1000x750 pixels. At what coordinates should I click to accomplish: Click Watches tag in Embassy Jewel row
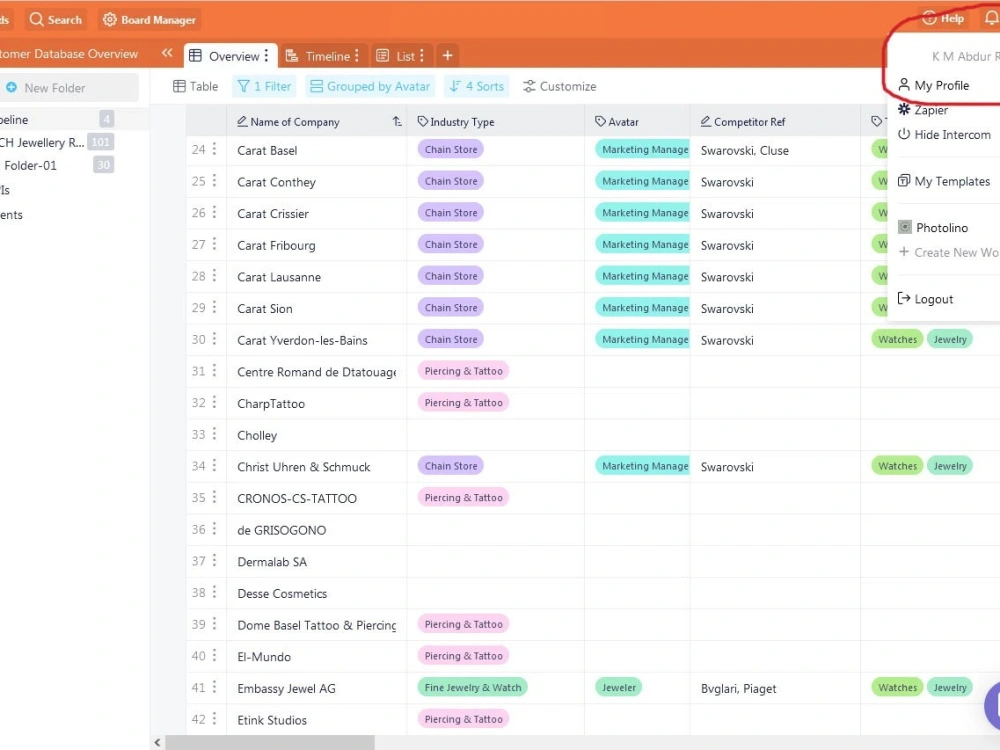tap(897, 688)
